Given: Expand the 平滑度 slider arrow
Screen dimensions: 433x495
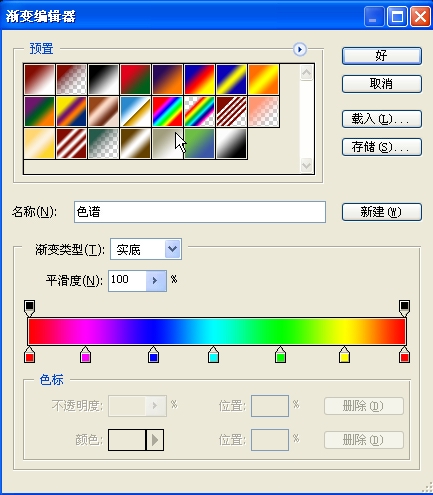Looking at the screenshot, I should 156,281.
